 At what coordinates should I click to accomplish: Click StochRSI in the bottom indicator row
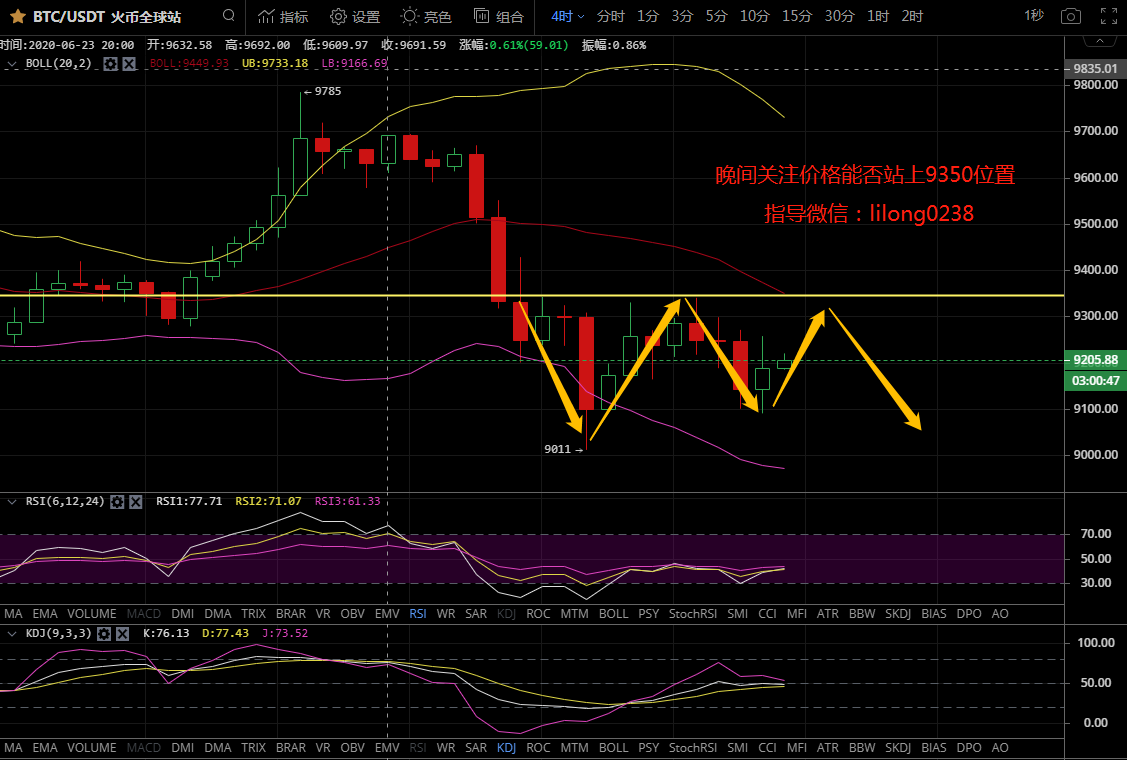pos(693,747)
